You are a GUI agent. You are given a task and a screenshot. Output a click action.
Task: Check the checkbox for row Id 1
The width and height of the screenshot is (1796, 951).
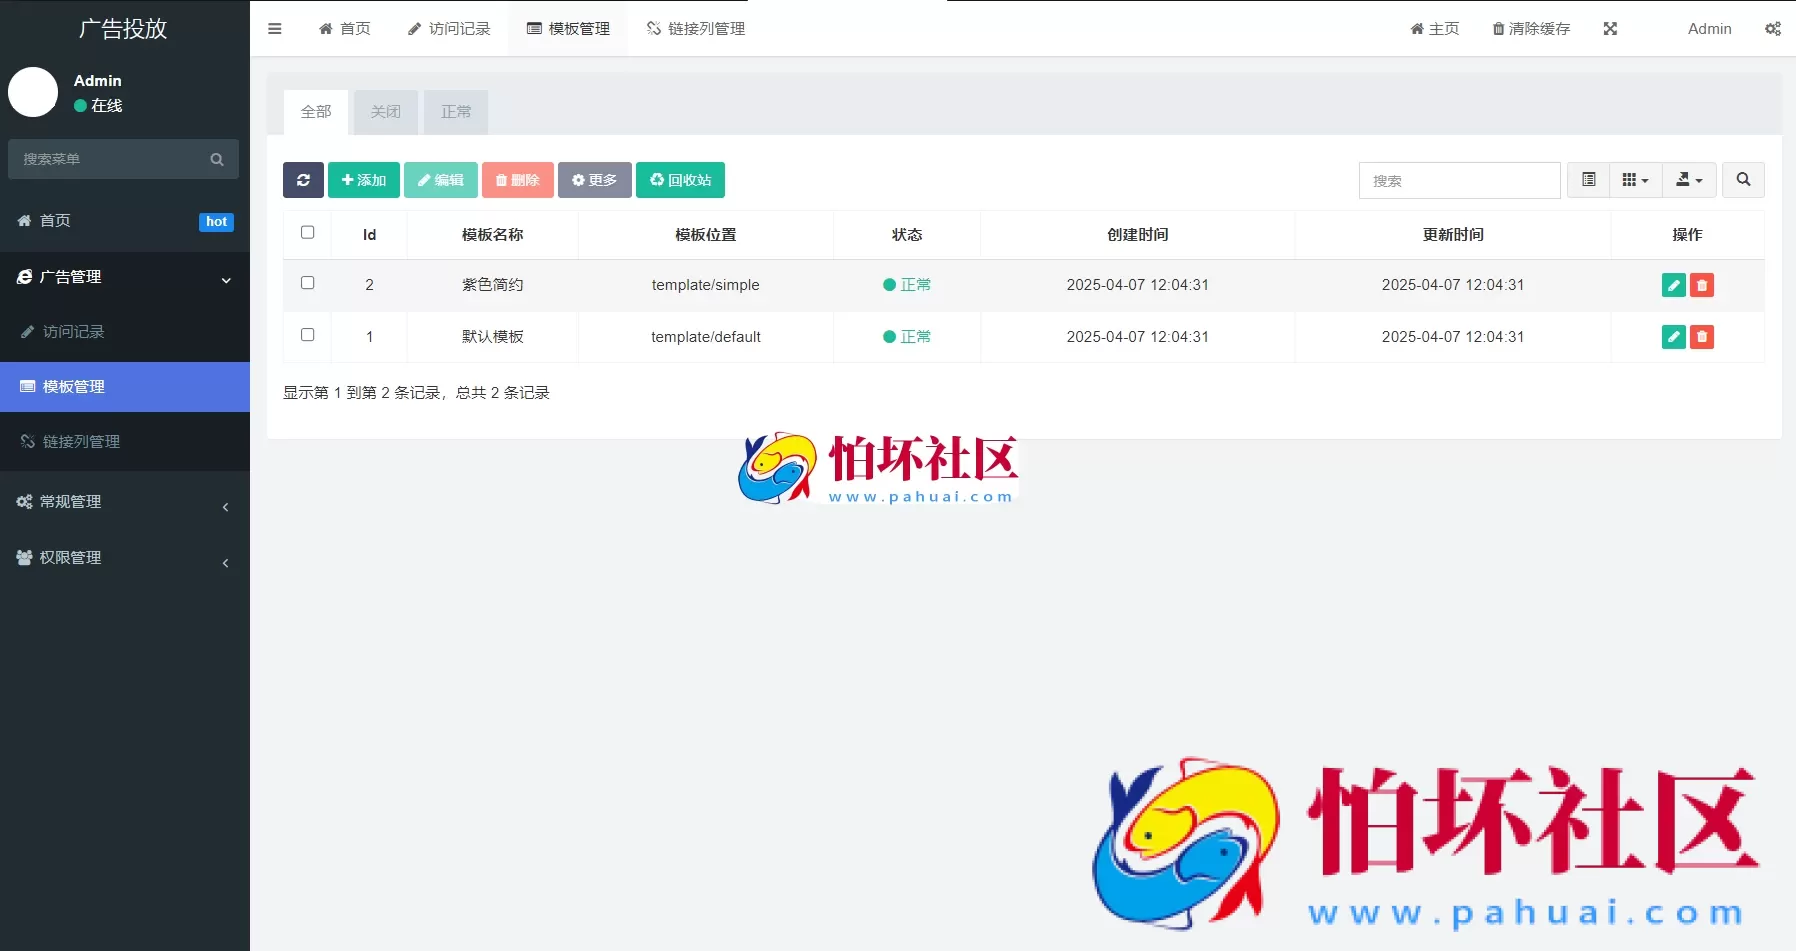click(307, 335)
